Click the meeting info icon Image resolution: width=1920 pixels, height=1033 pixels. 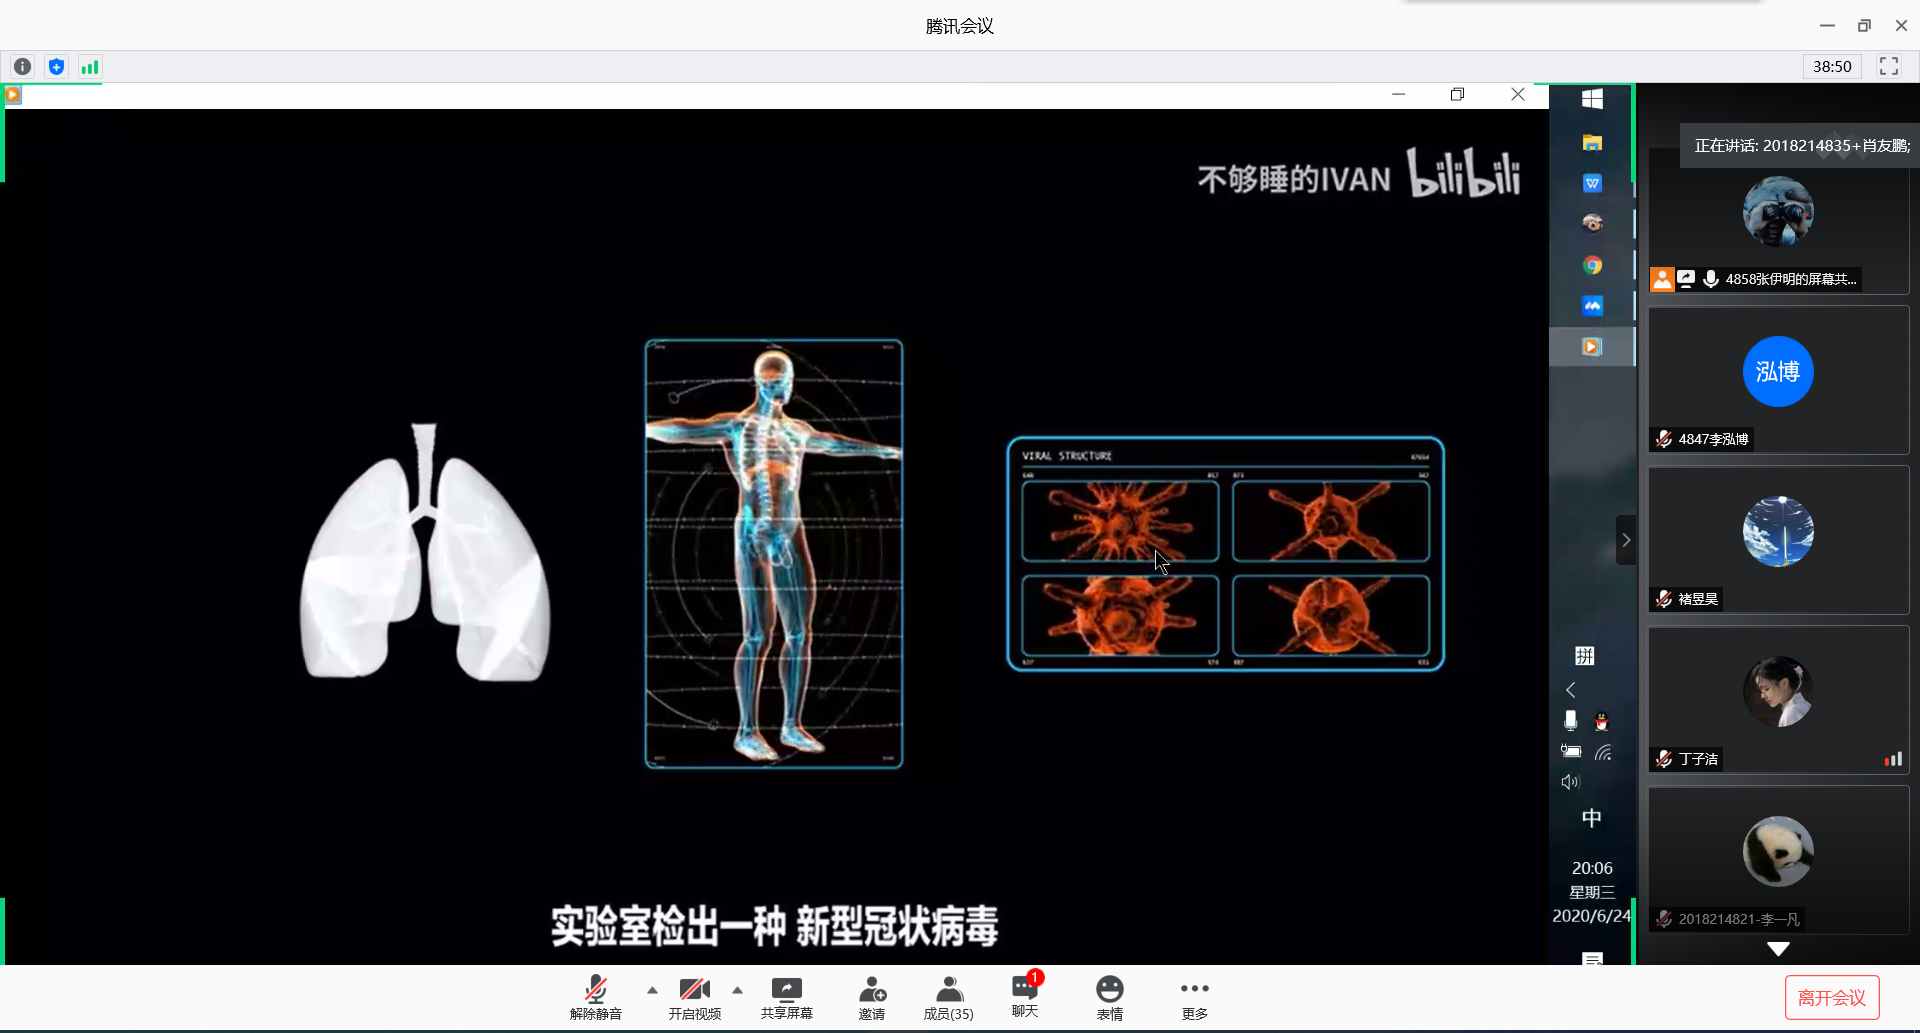click(x=22, y=67)
